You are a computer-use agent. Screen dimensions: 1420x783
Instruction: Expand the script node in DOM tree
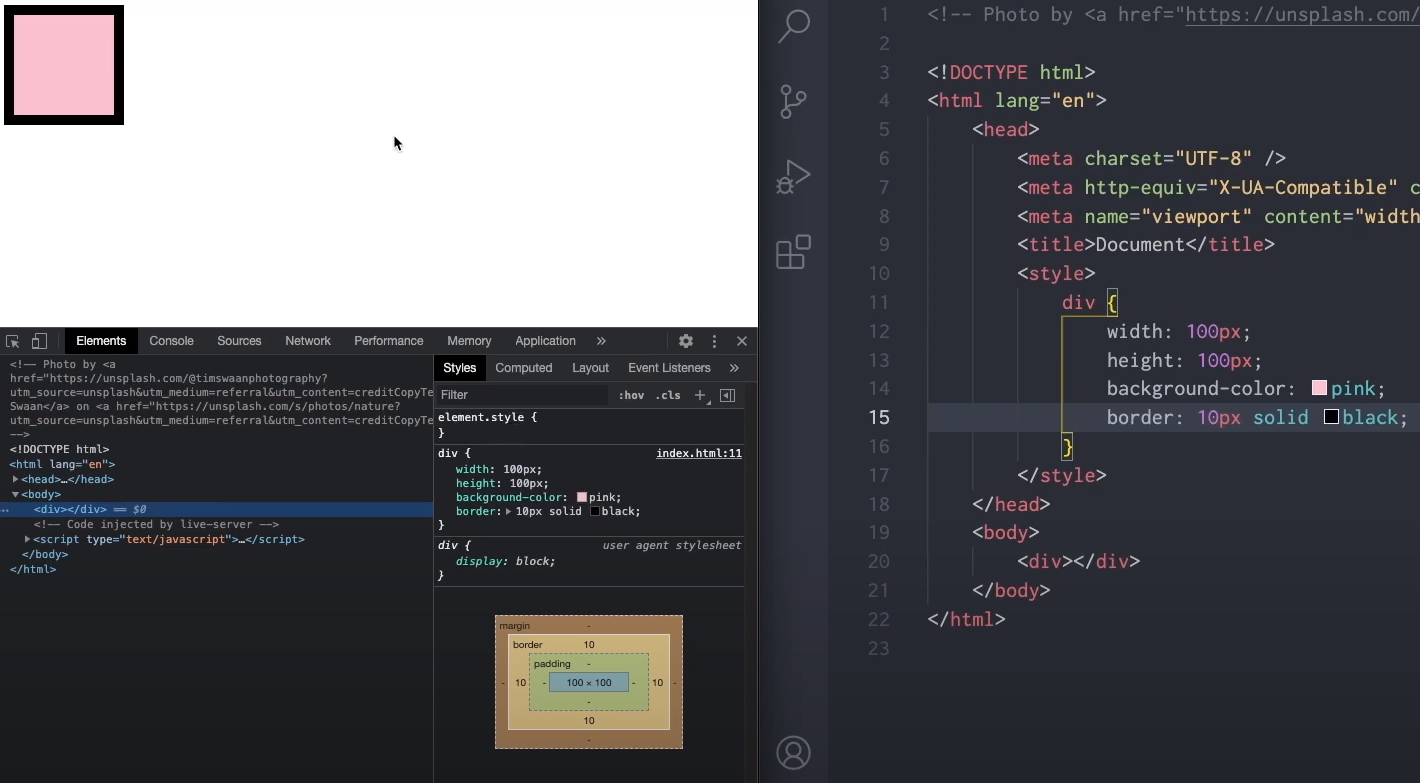(27, 539)
